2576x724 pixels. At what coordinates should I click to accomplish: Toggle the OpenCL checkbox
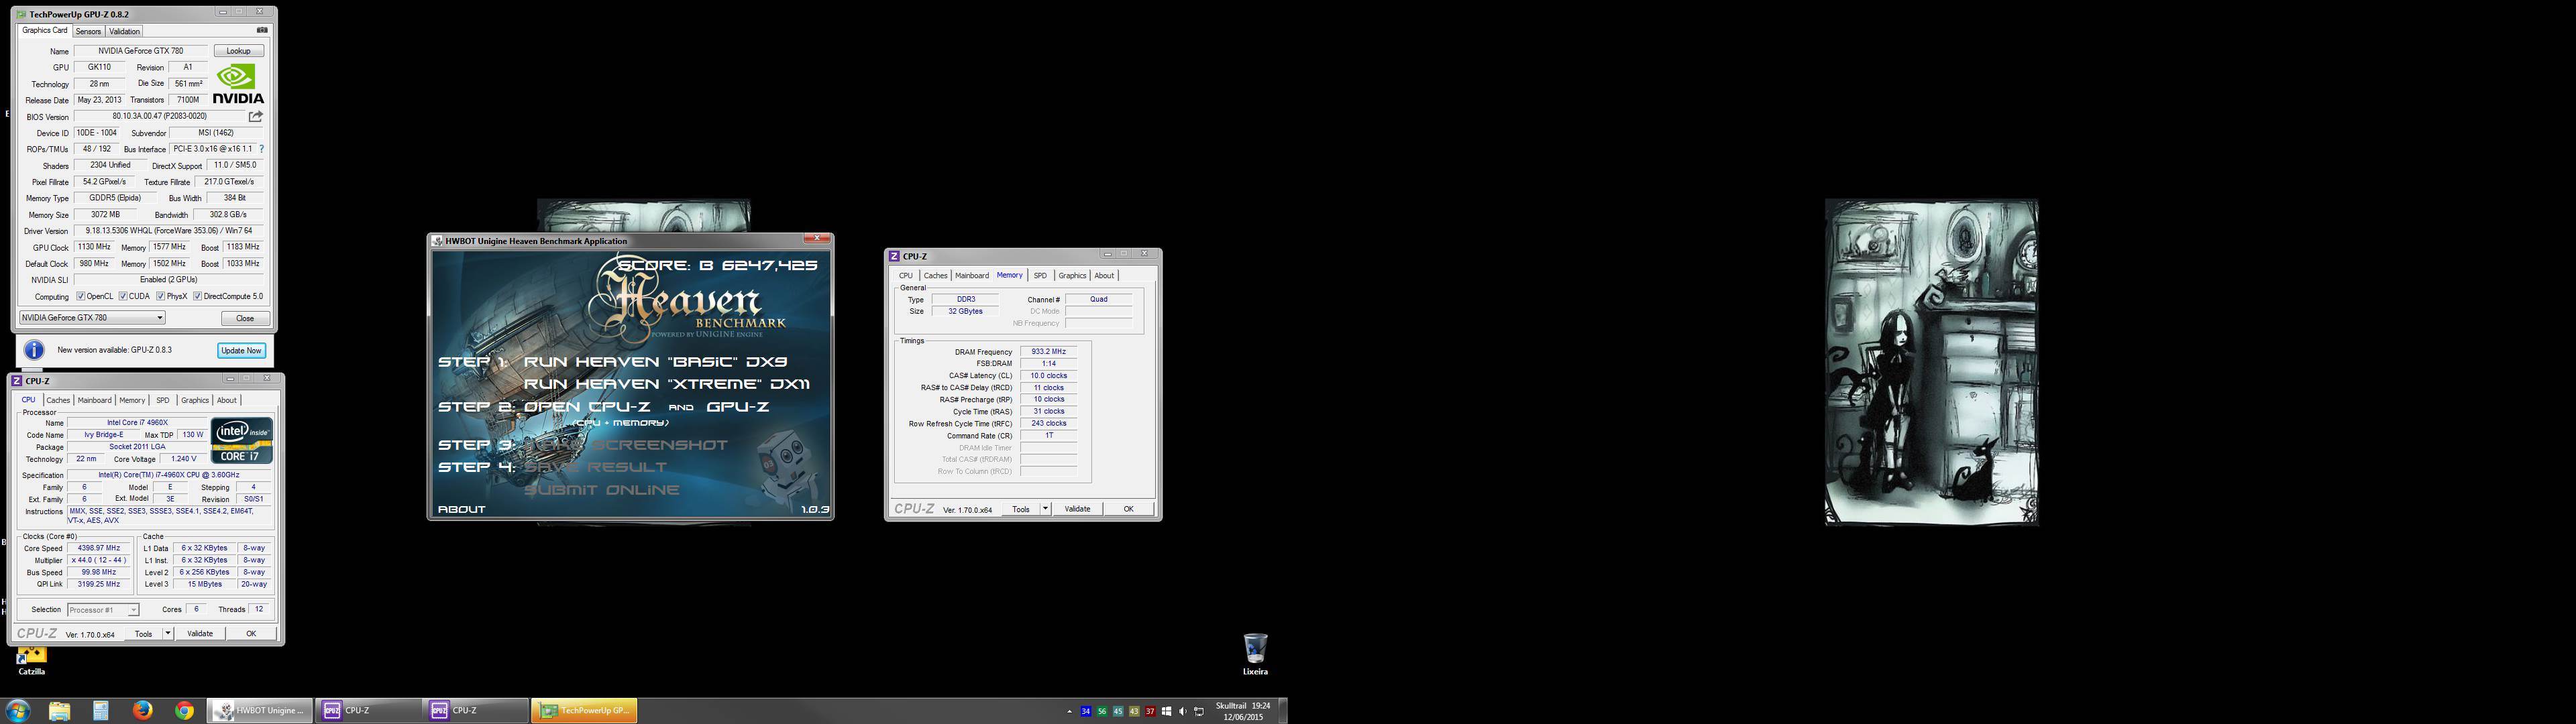click(x=81, y=296)
